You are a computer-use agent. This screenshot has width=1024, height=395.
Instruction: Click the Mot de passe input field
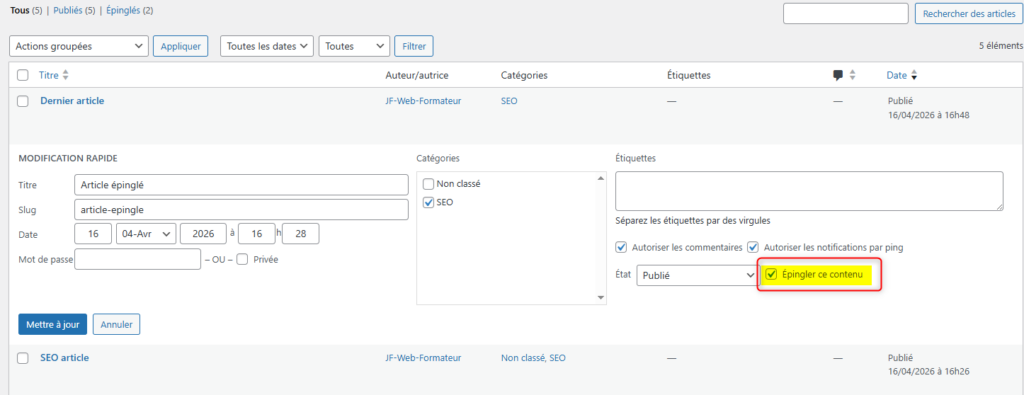point(138,259)
